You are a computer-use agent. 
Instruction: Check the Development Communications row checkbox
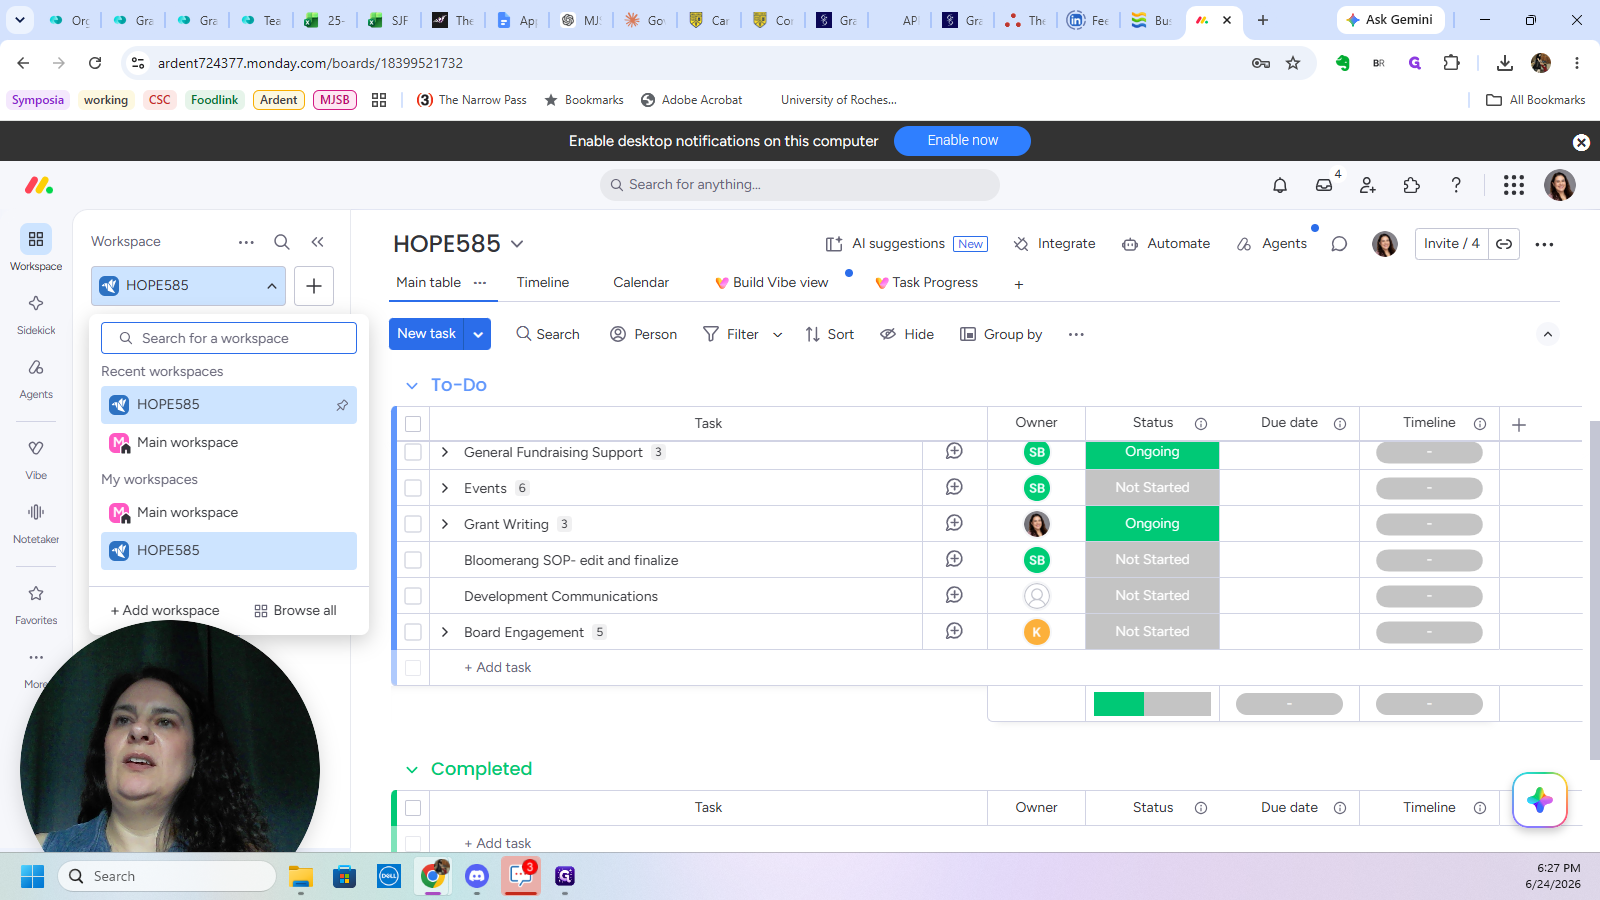point(413,596)
